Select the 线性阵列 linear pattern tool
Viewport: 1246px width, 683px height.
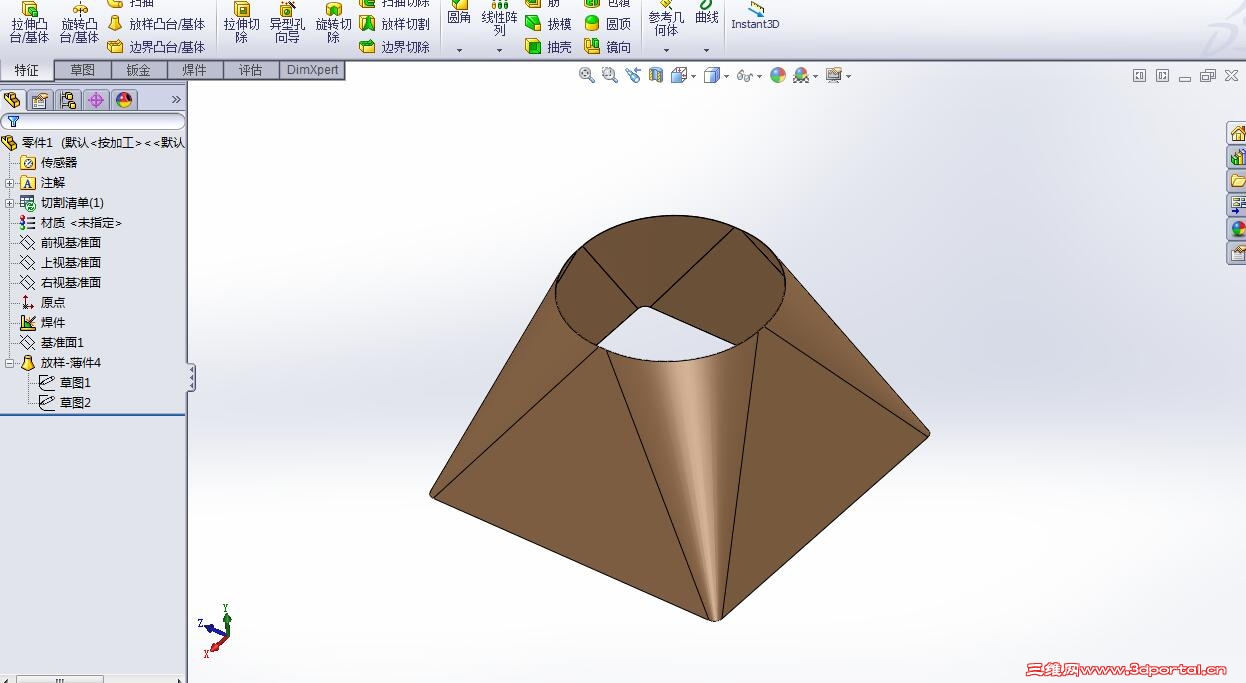(499, 18)
